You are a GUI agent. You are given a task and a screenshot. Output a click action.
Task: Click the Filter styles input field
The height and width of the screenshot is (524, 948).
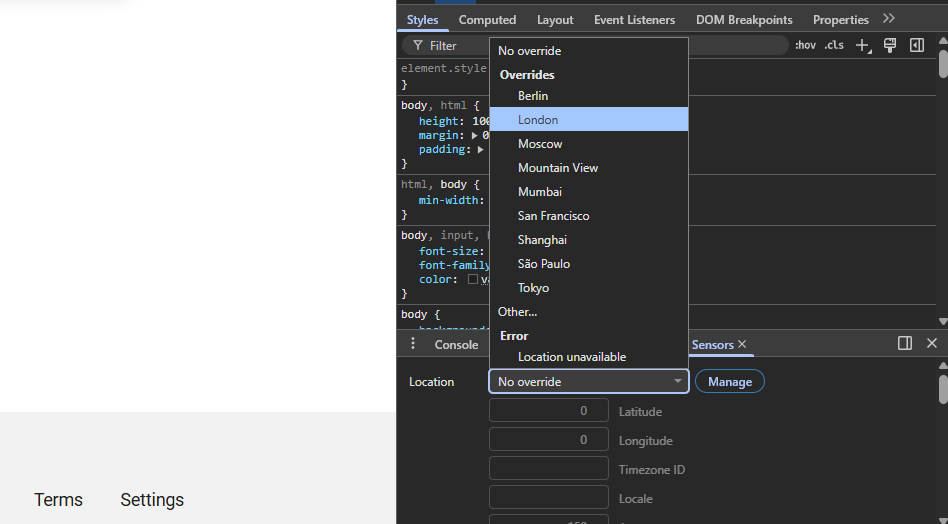(x=596, y=45)
